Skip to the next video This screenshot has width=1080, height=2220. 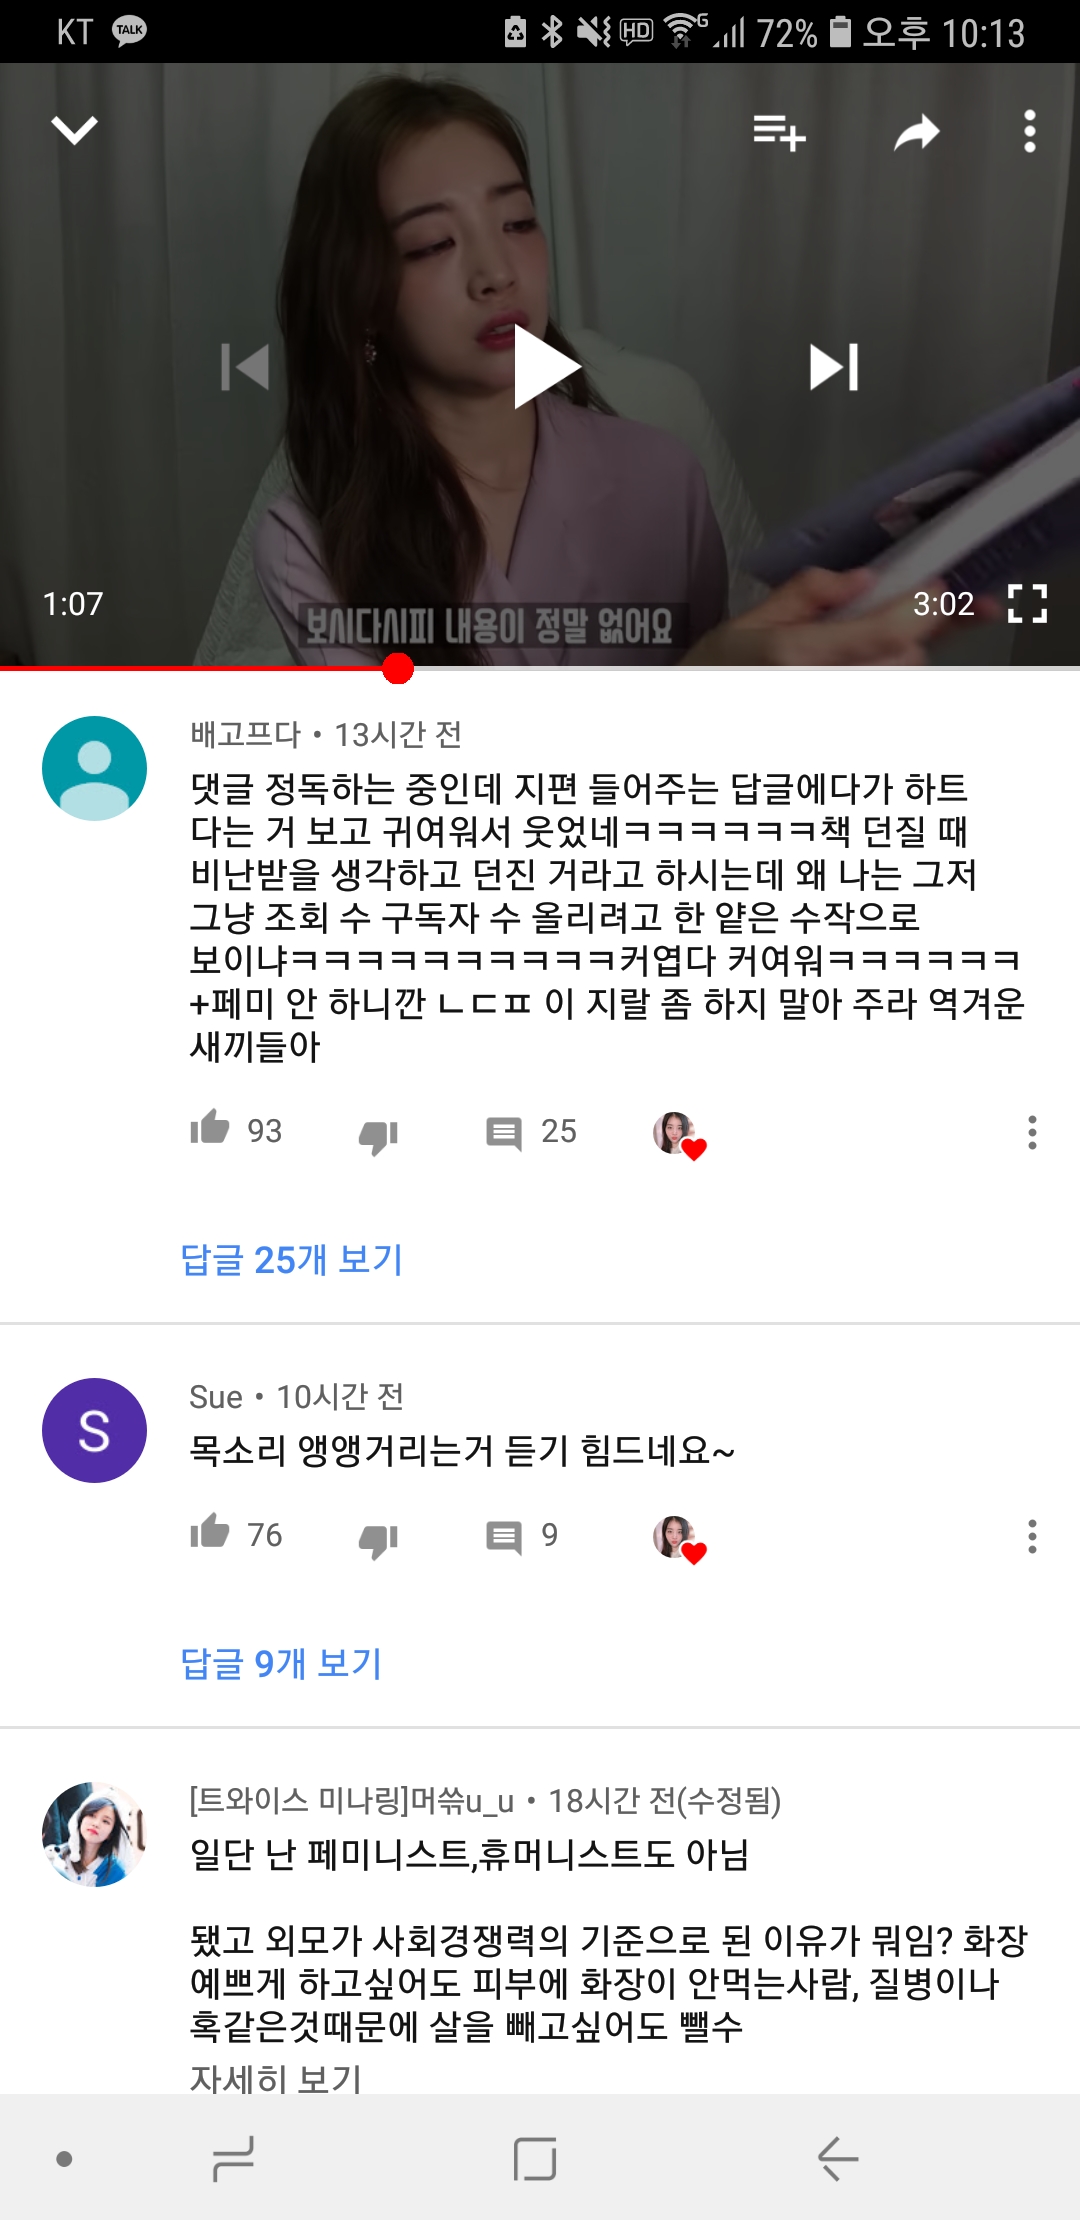click(x=834, y=367)
